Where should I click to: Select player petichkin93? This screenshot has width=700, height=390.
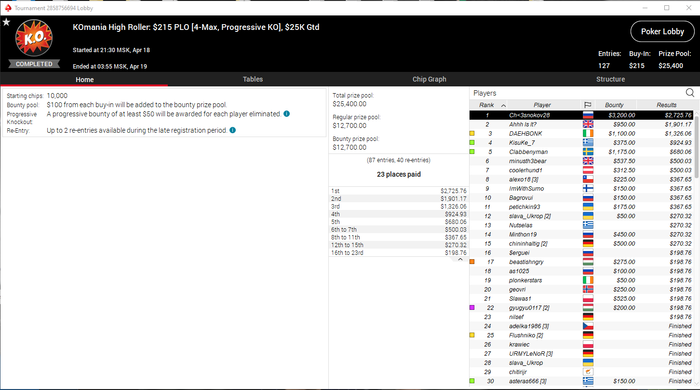[x=524, y=207]
